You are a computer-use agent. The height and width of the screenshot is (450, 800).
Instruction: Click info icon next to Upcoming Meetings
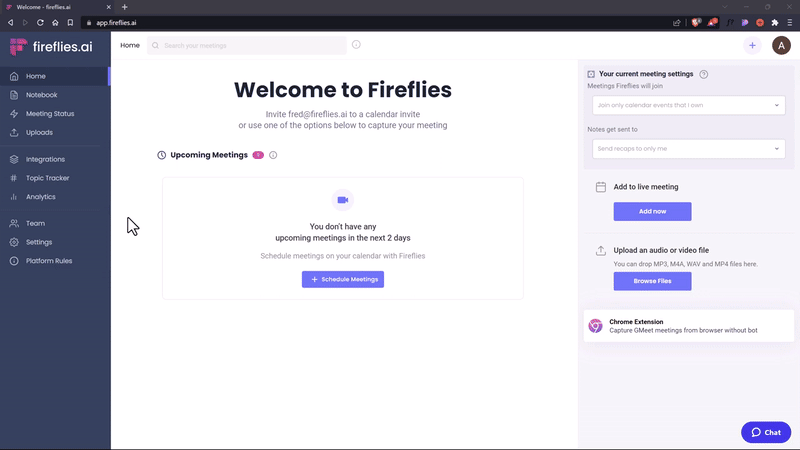[x=273, y=155]
